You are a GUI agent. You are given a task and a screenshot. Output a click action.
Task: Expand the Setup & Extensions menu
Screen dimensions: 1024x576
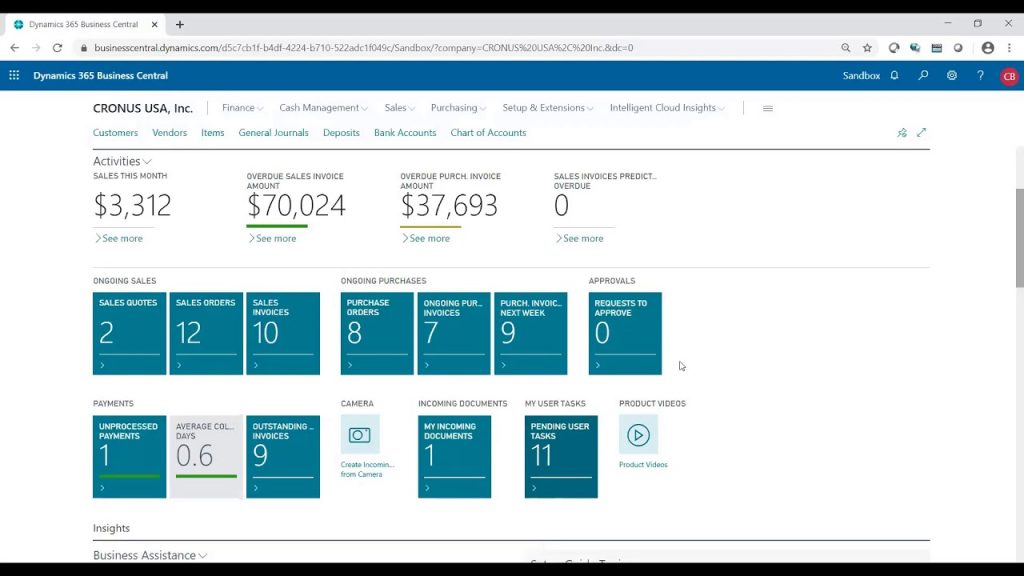coord(547,108)
